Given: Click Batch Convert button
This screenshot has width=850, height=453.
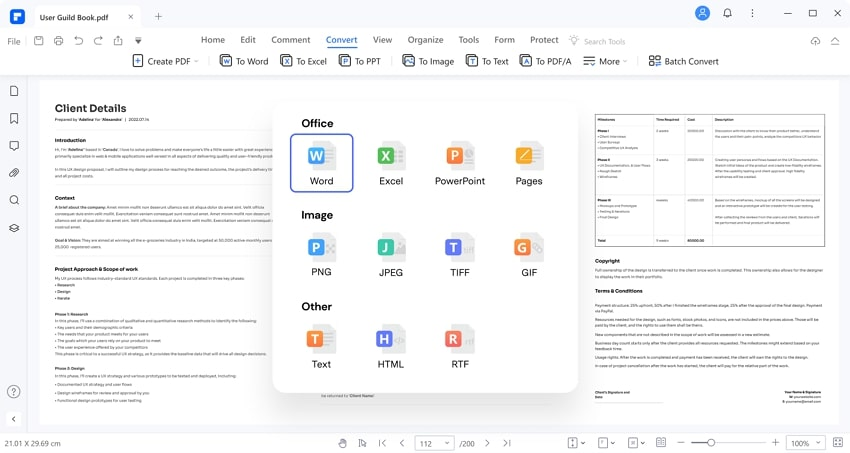Looking at the screenshot, I should (x=684, y=61).
